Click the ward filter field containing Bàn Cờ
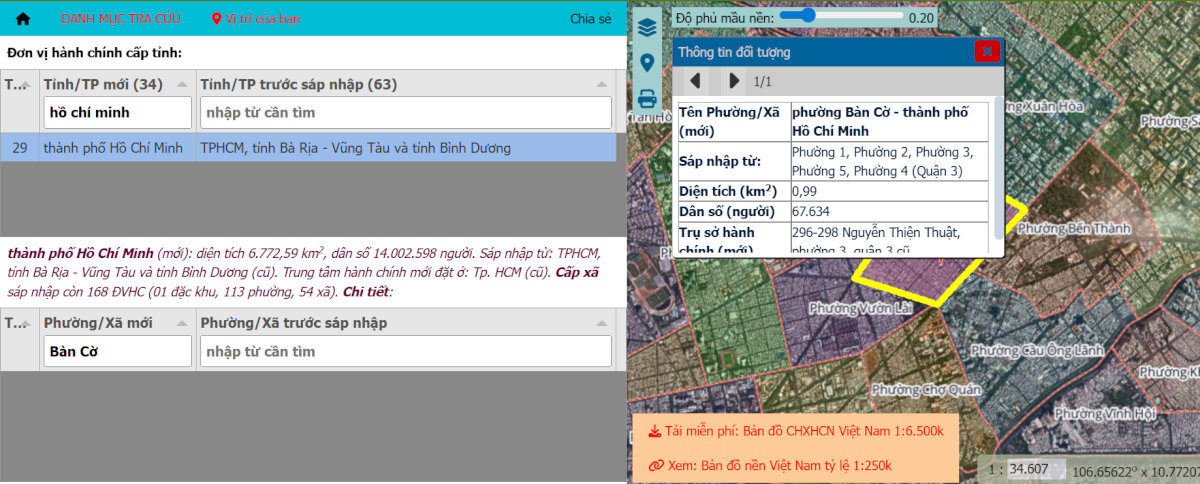 117,351
